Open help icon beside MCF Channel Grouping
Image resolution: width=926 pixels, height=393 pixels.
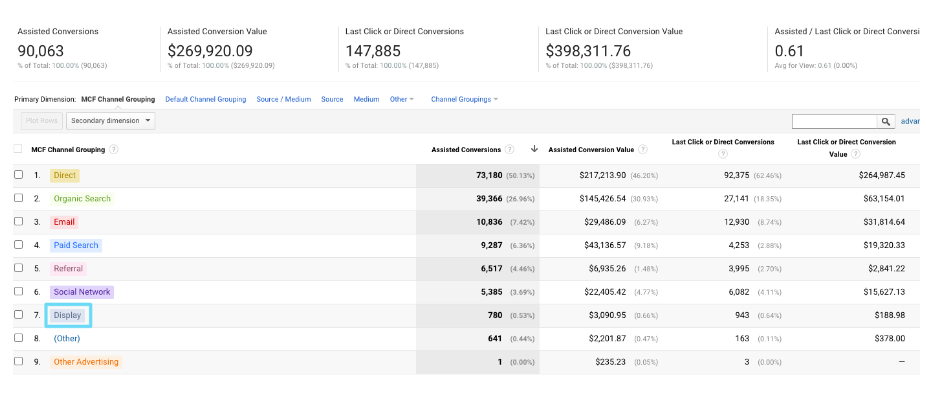(113, 150)
